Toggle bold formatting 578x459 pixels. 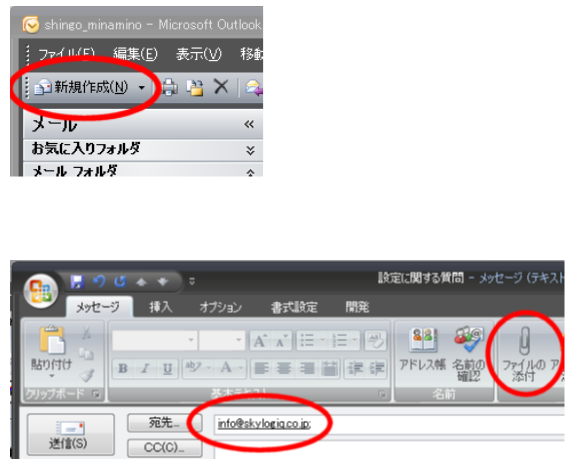123,368
